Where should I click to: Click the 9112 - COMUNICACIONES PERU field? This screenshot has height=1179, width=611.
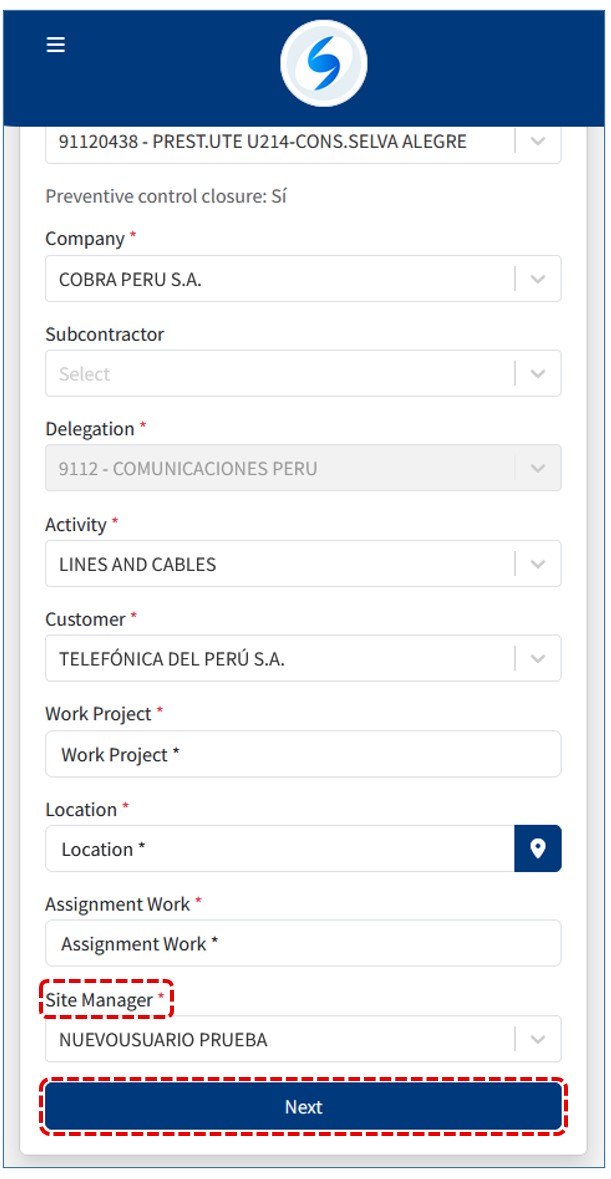(x=280, y=469)
